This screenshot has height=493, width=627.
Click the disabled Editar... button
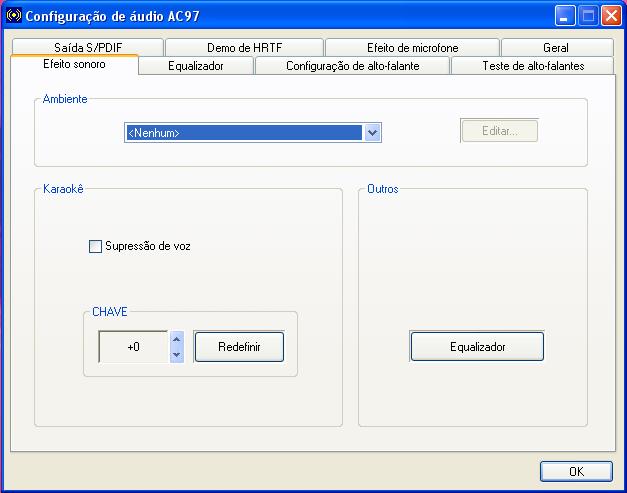point(499,131)
